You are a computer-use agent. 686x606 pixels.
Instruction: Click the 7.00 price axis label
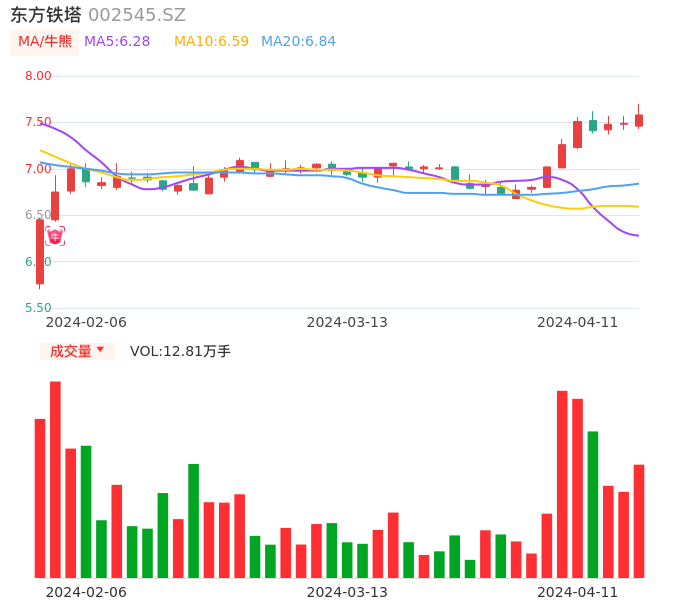click(38, 169)
